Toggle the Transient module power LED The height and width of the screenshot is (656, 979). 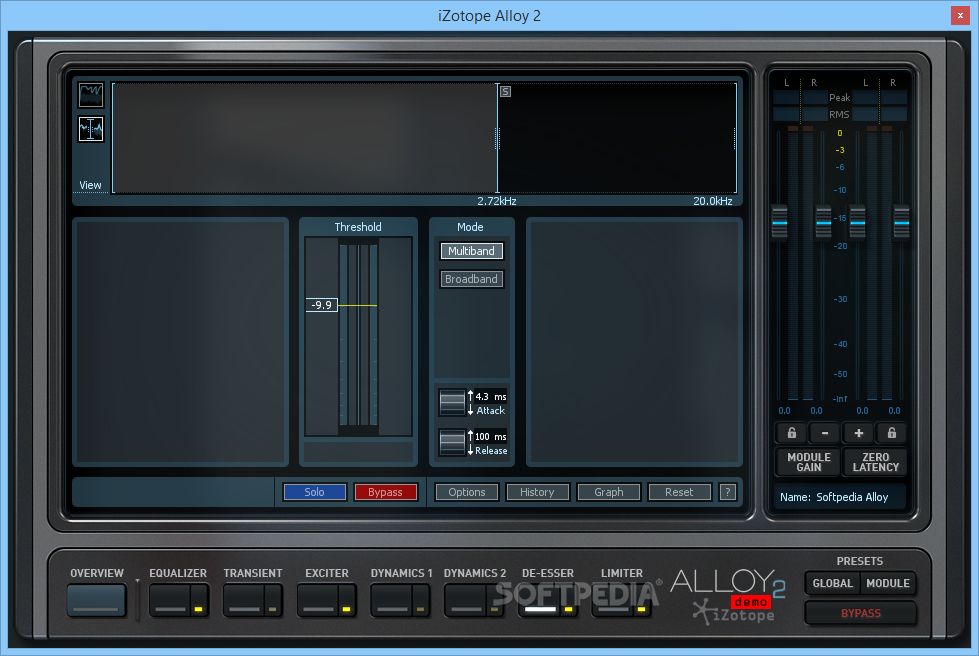pos(272,609)
